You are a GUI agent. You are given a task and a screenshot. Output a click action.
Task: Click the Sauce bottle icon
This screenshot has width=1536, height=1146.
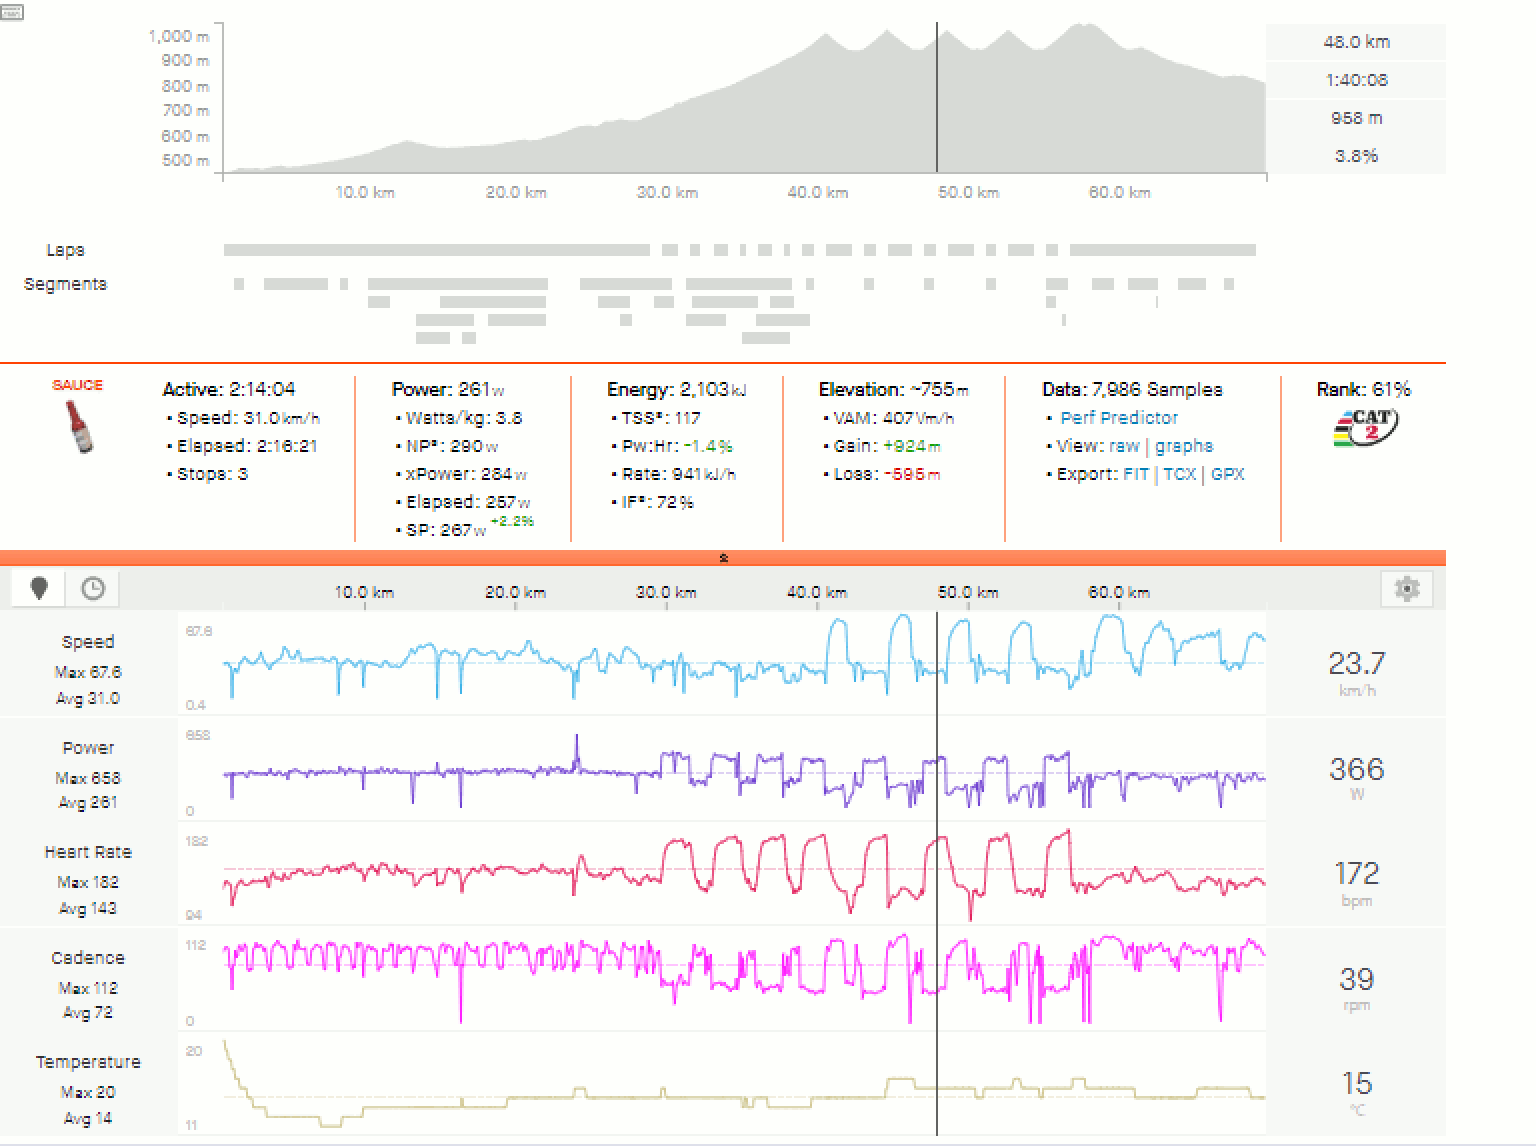(x=78, y=426)
